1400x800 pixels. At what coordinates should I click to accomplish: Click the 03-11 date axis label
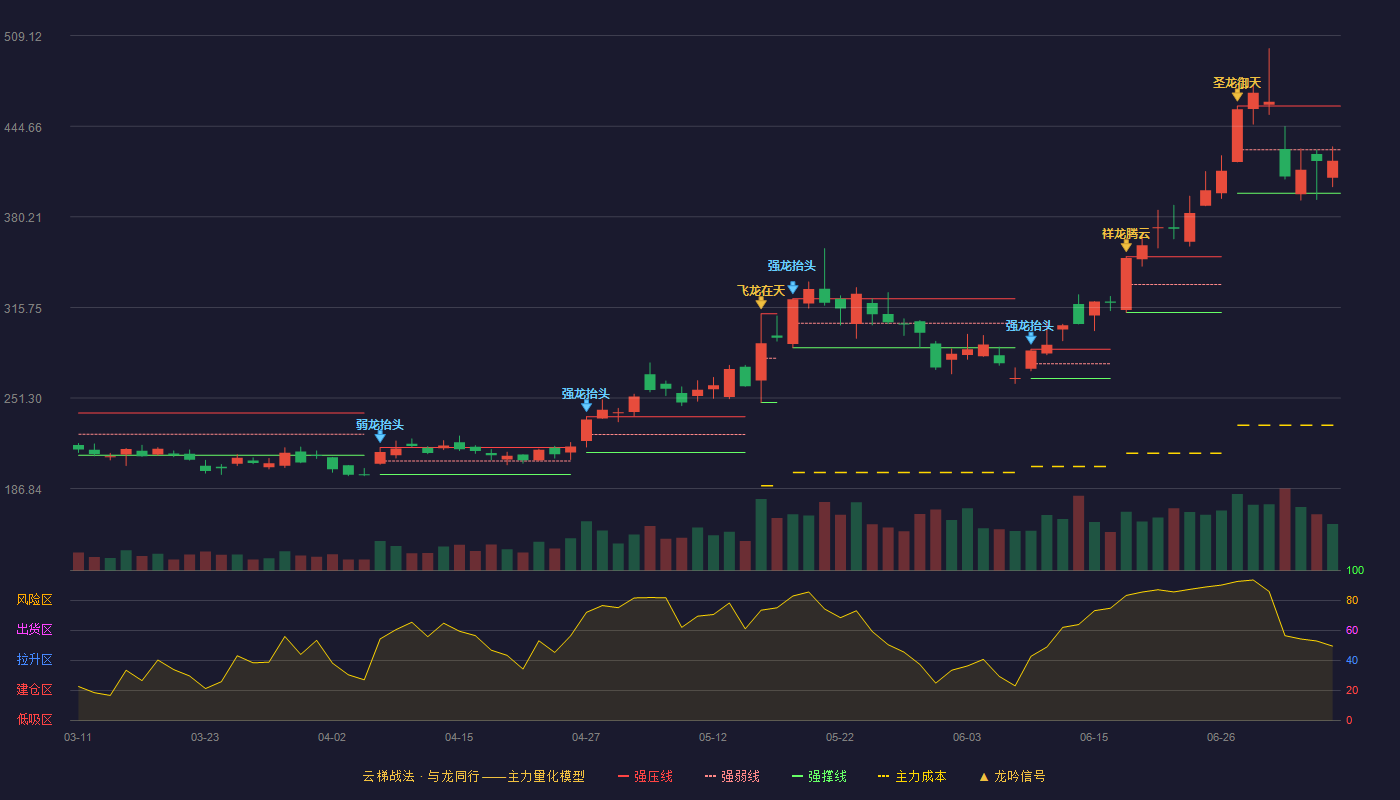pos(78,737)
